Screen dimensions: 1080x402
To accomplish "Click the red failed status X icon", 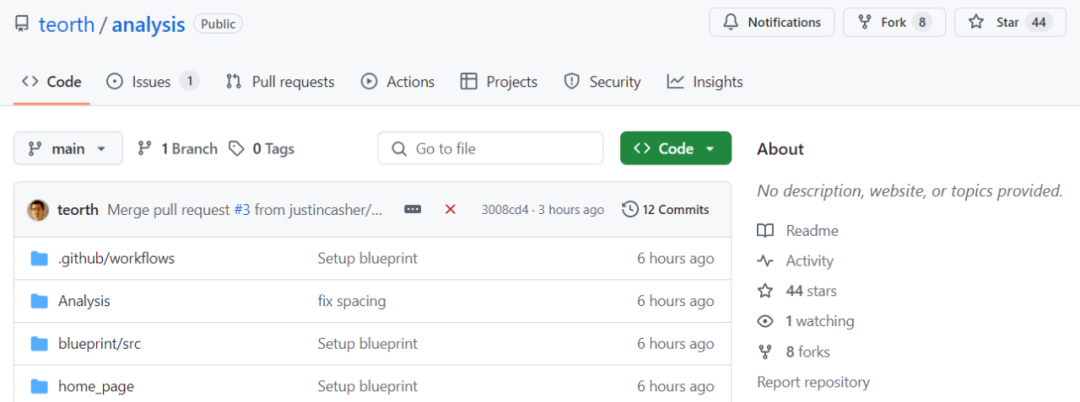I will pyautogui.click(x=450, y=209).
